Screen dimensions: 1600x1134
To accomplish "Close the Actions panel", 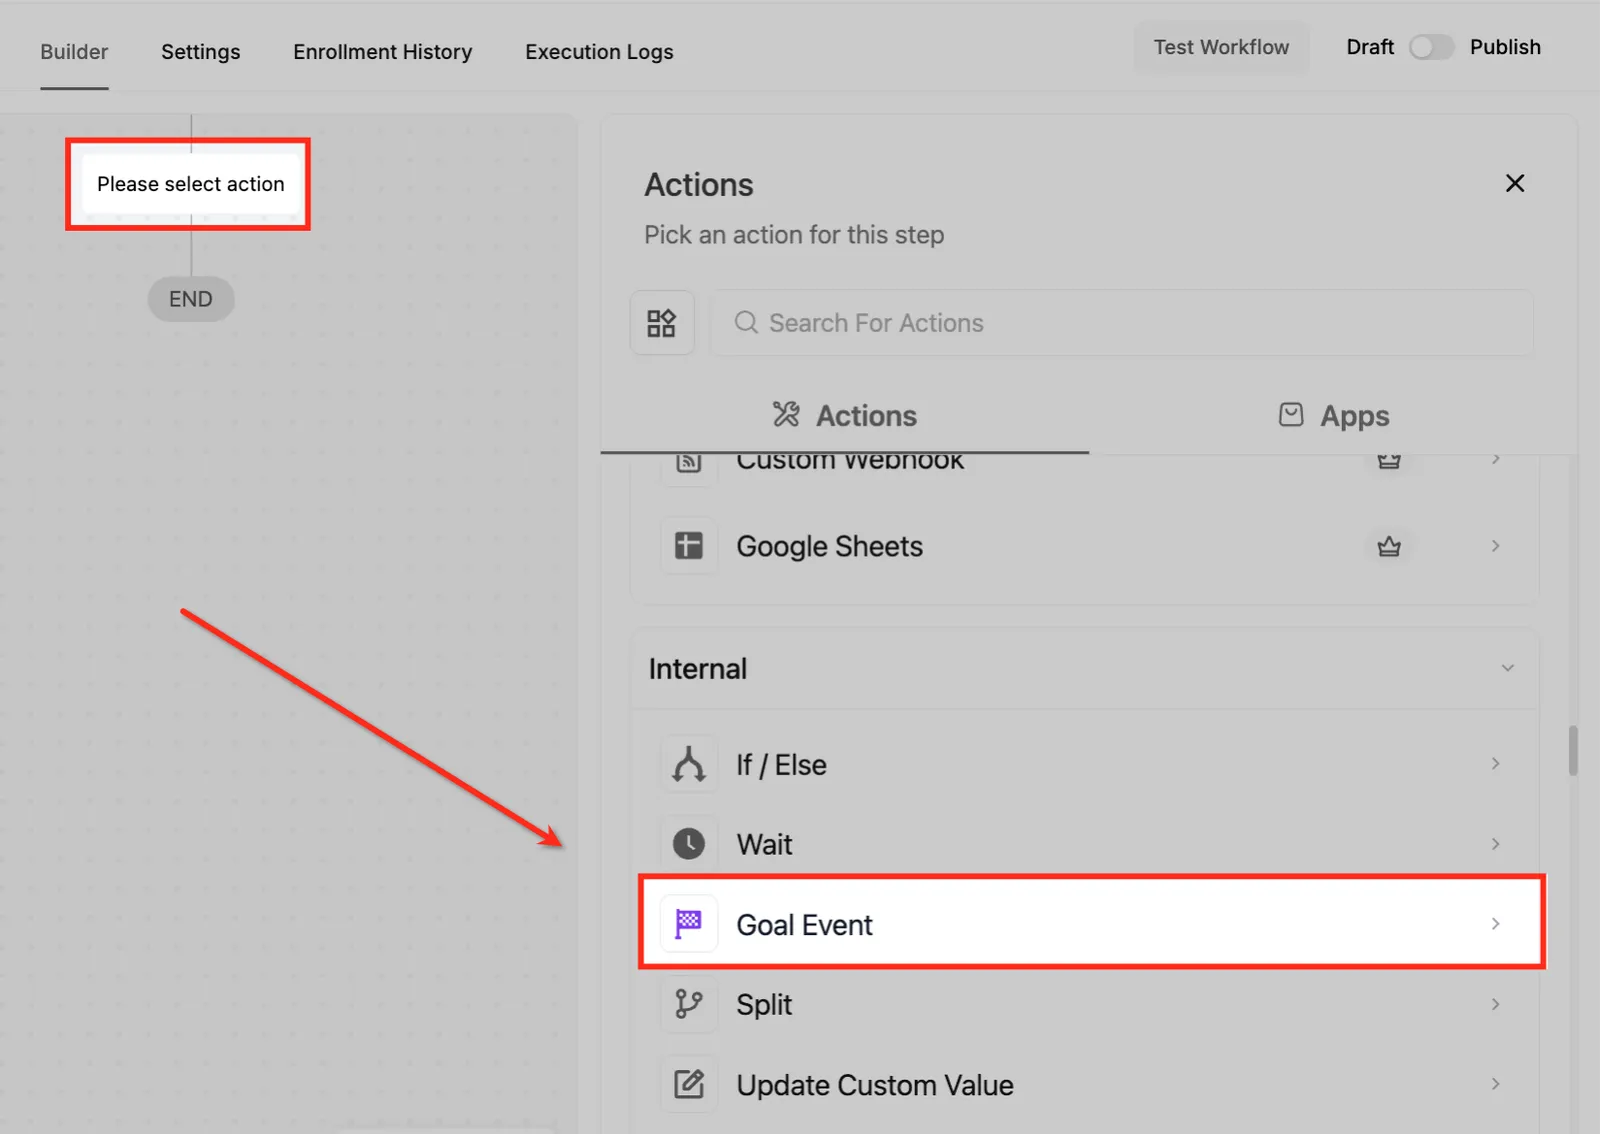I will point(1515,183).
